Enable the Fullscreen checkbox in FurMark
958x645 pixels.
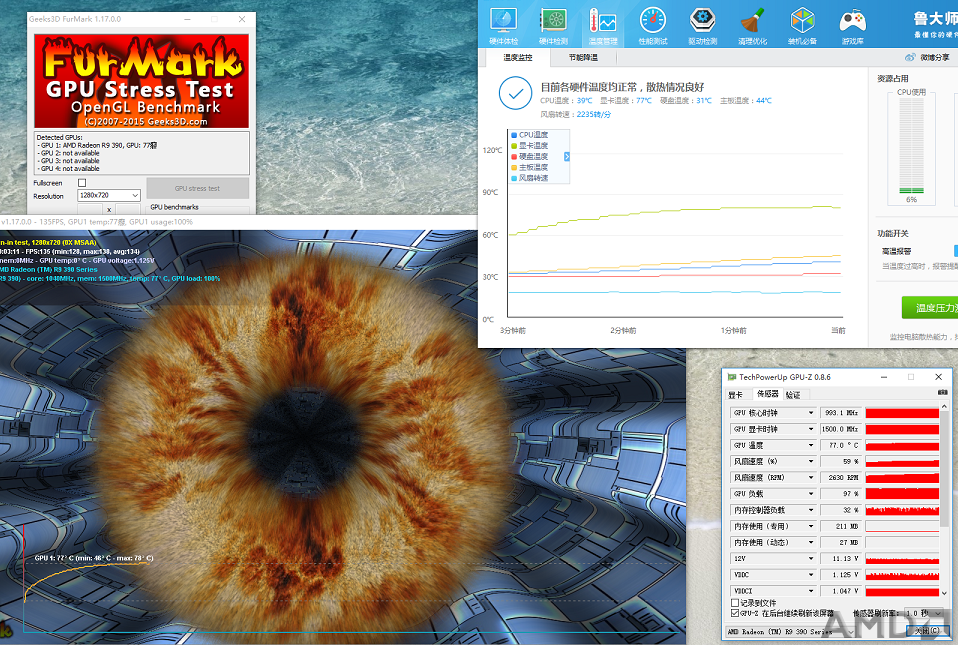pos(82,183)
